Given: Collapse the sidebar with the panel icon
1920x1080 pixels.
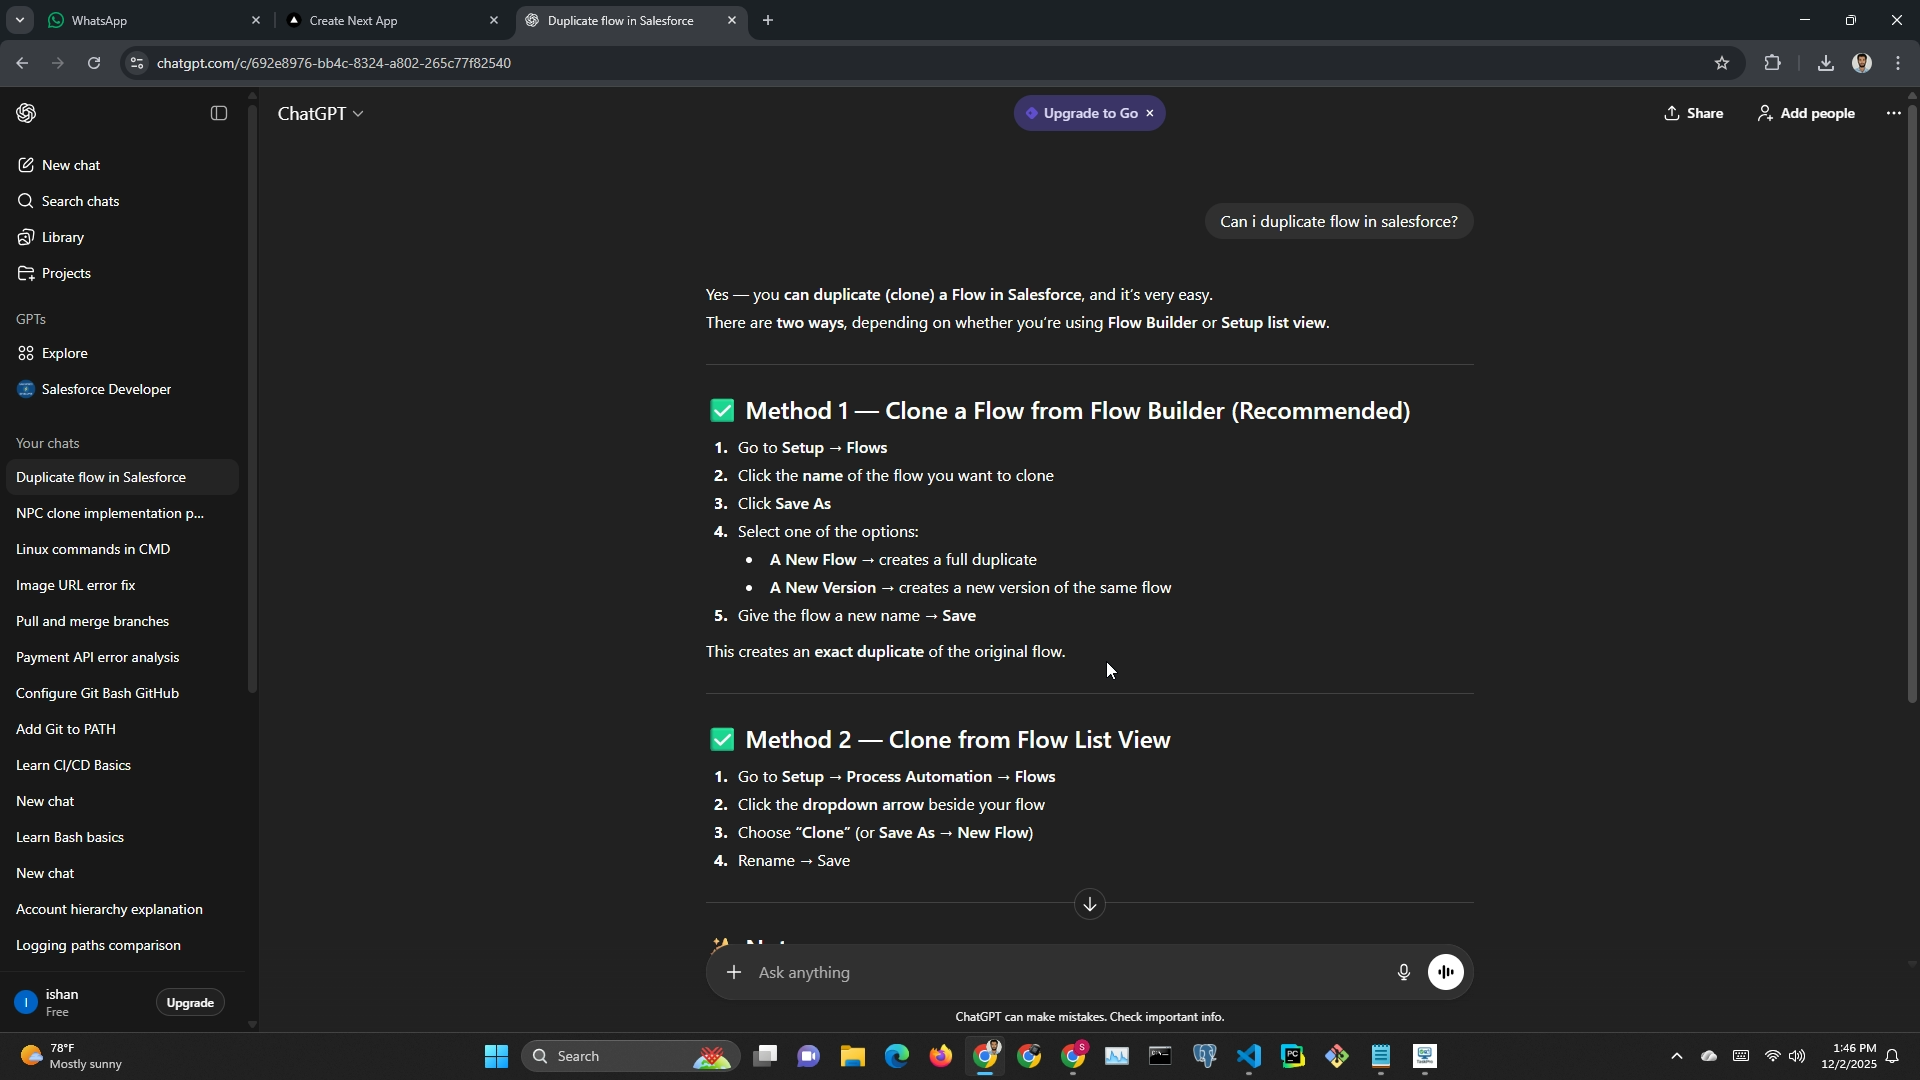Looking at the screenshot, I should tap(219, 113).
